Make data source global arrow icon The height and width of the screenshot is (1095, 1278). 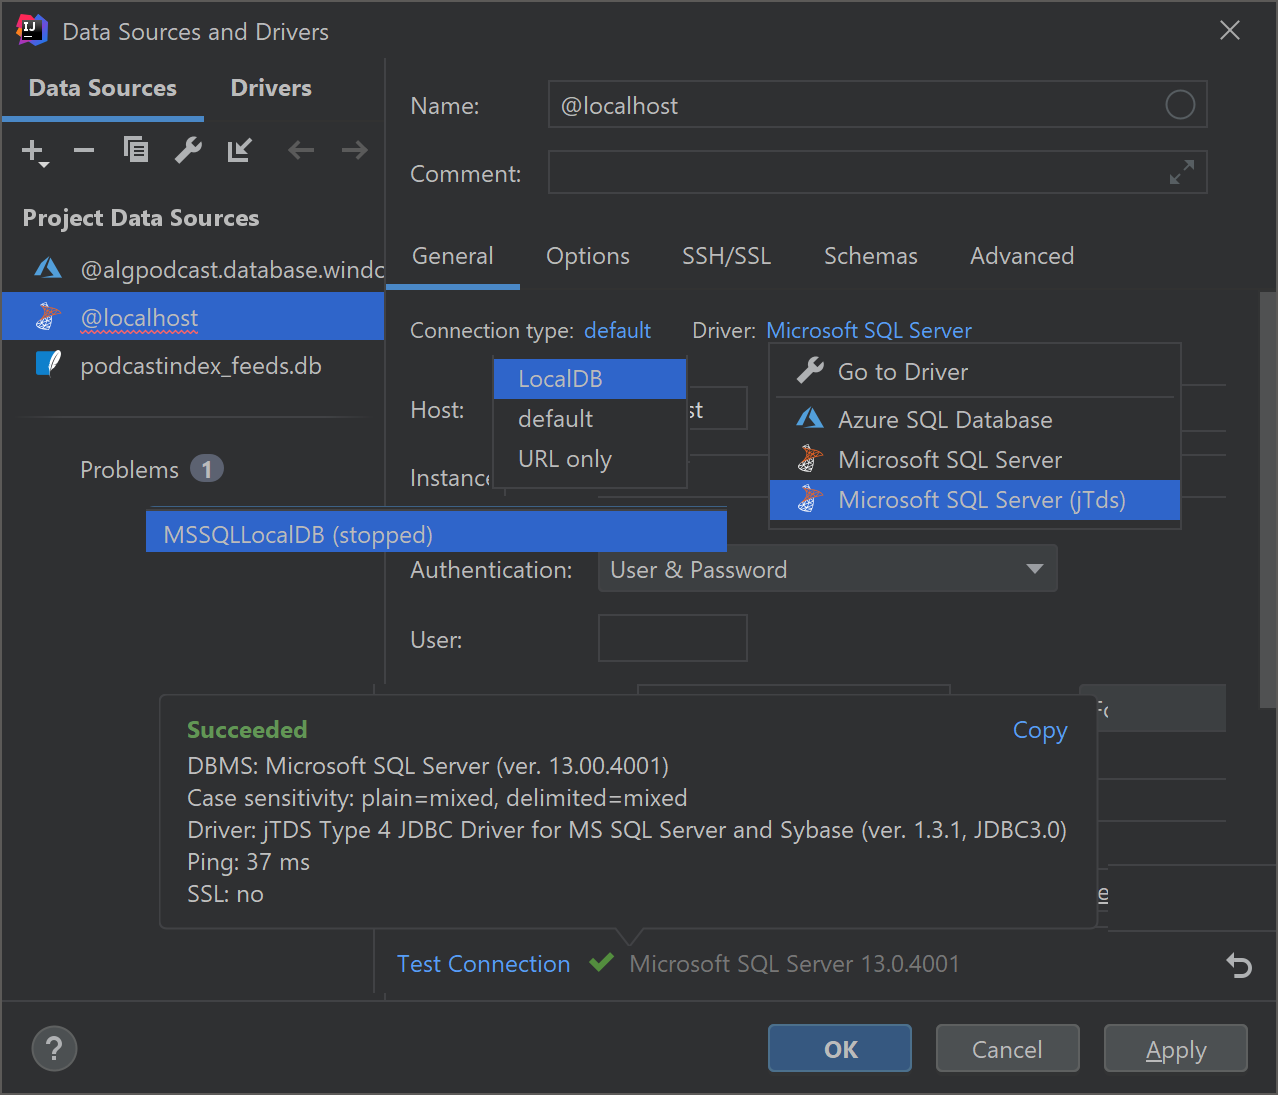(x=240, y=150)
